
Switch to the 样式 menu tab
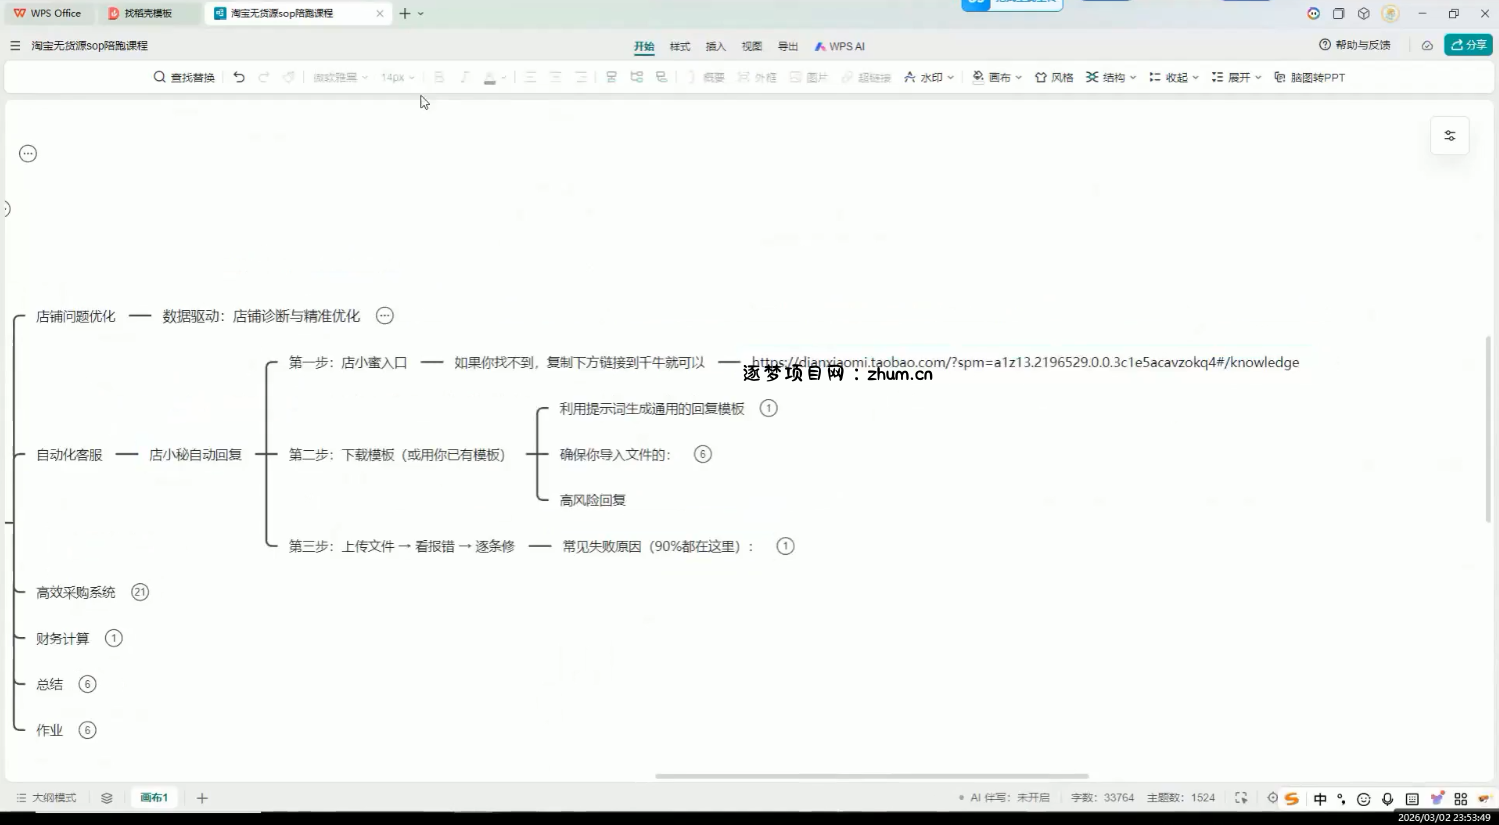(680, 46)
